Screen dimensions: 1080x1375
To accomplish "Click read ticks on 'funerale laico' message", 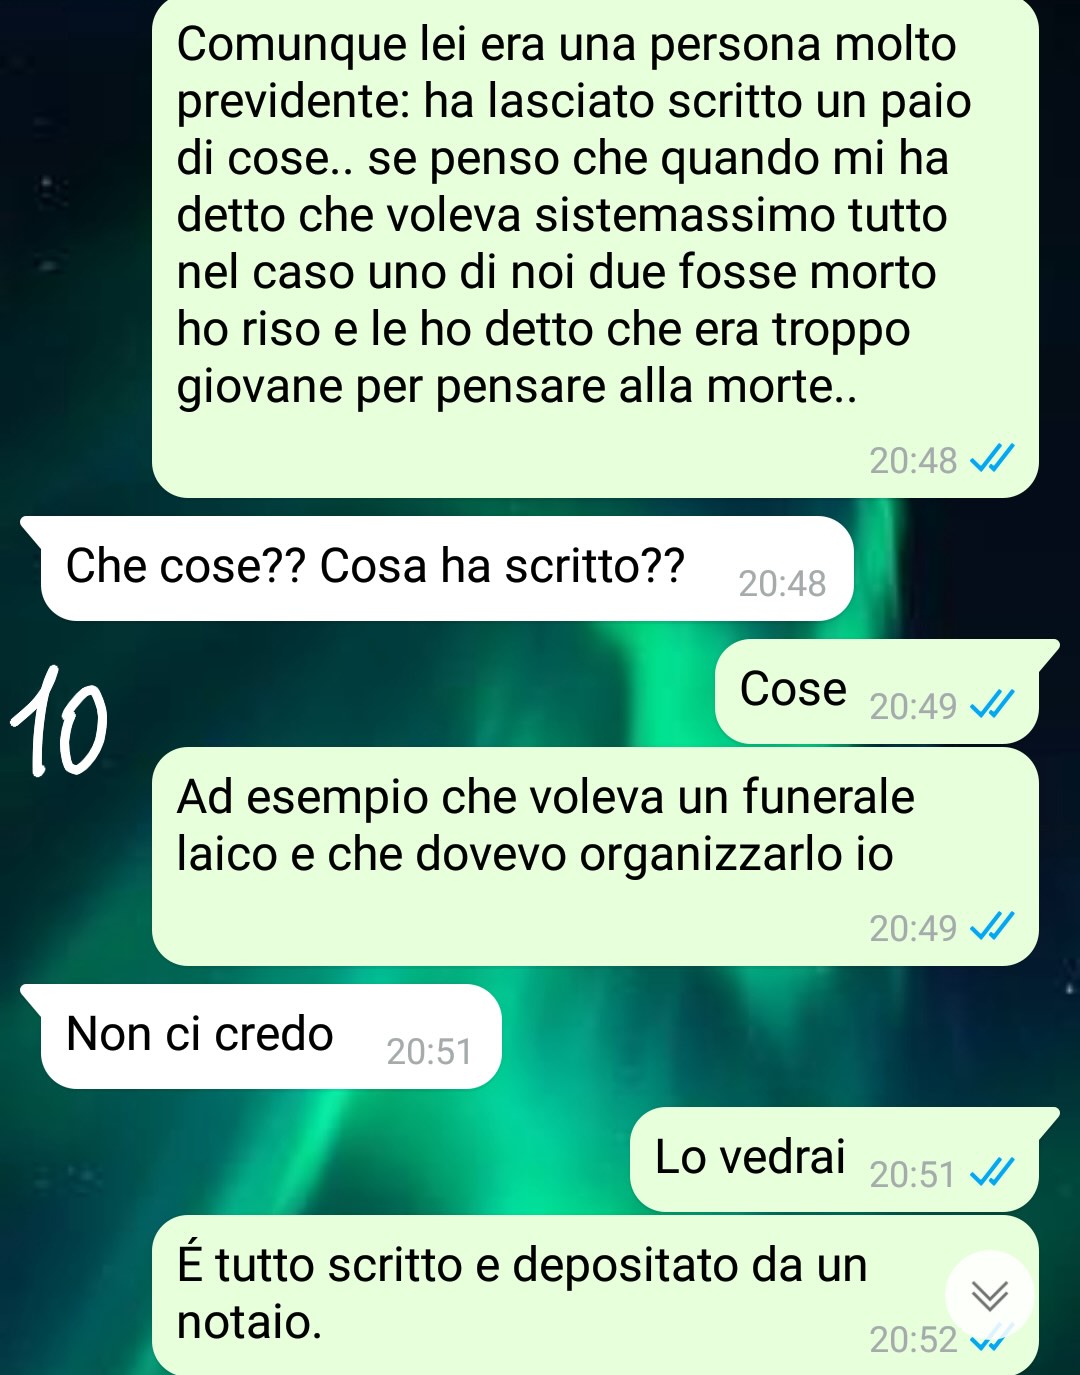I will 992,926.
